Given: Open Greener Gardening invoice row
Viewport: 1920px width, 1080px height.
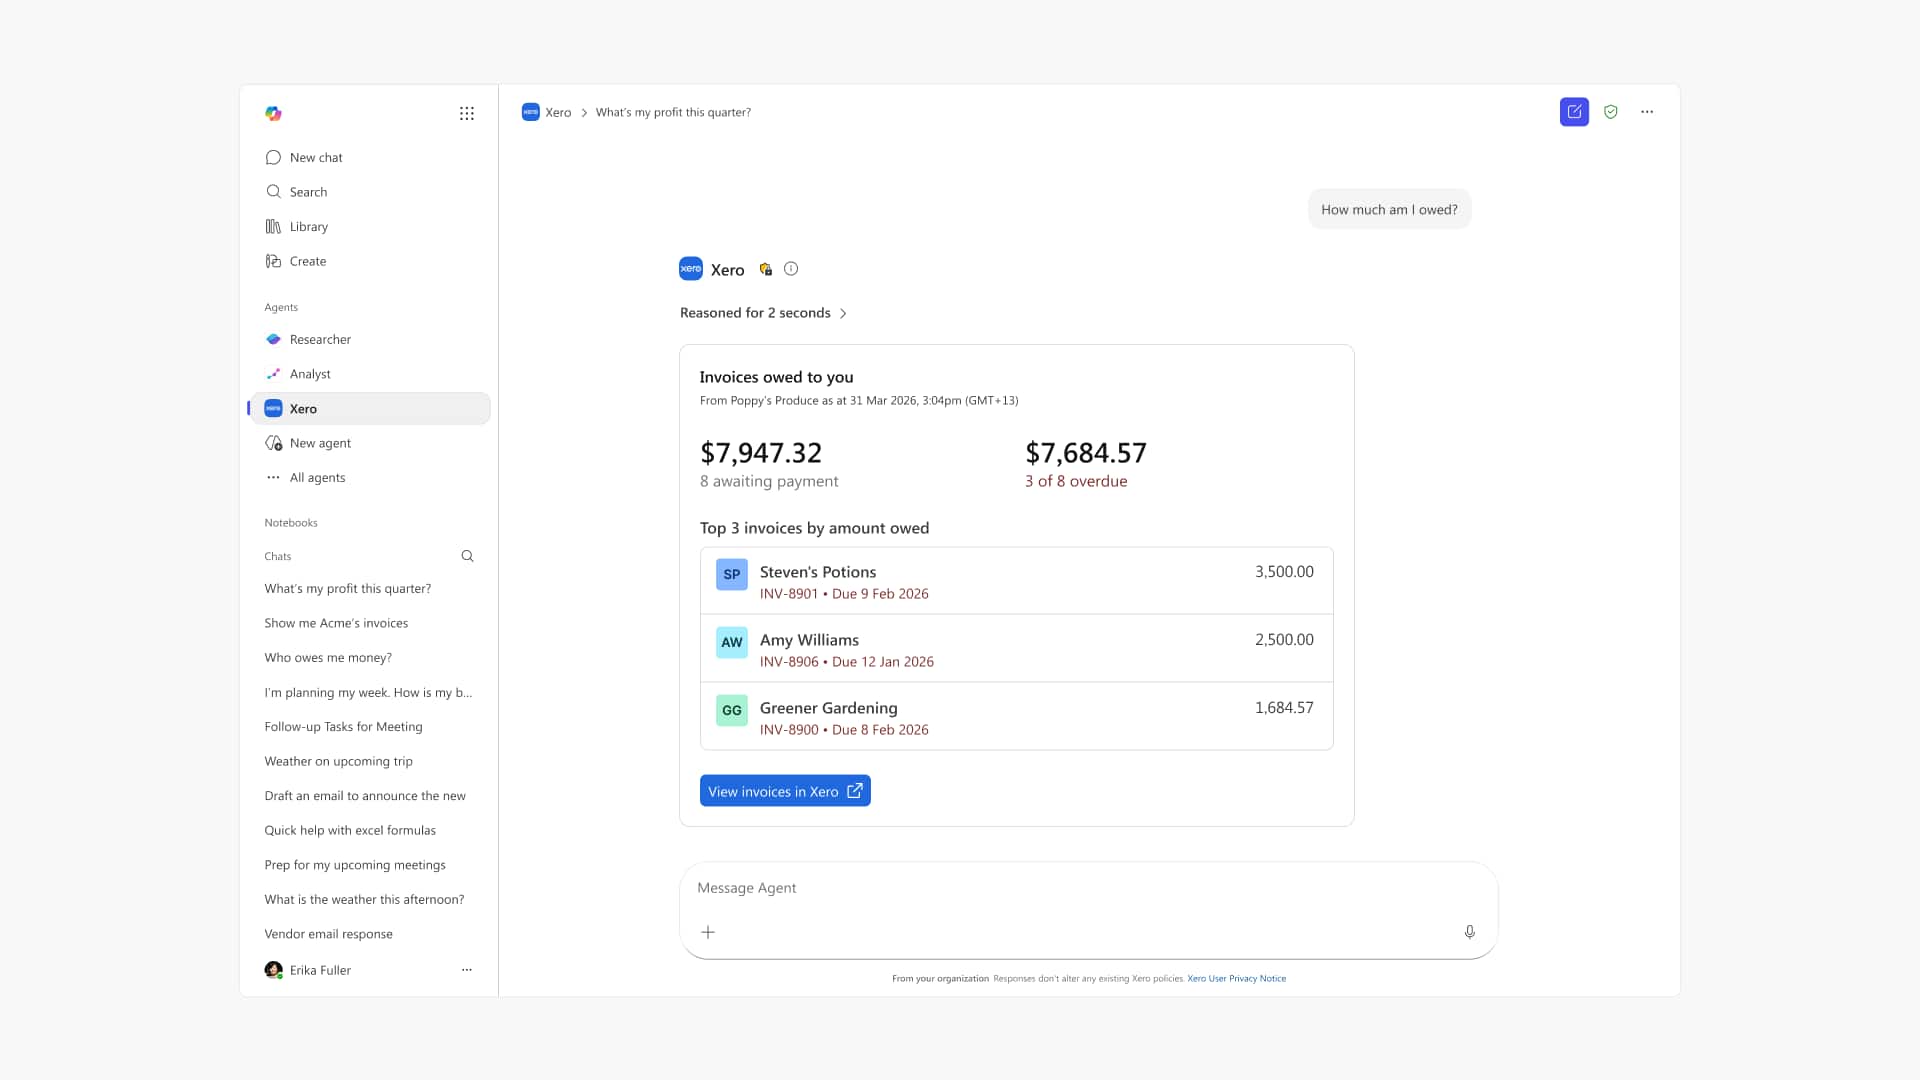Looking at the screenshot, I should [x=1017, y=717].
